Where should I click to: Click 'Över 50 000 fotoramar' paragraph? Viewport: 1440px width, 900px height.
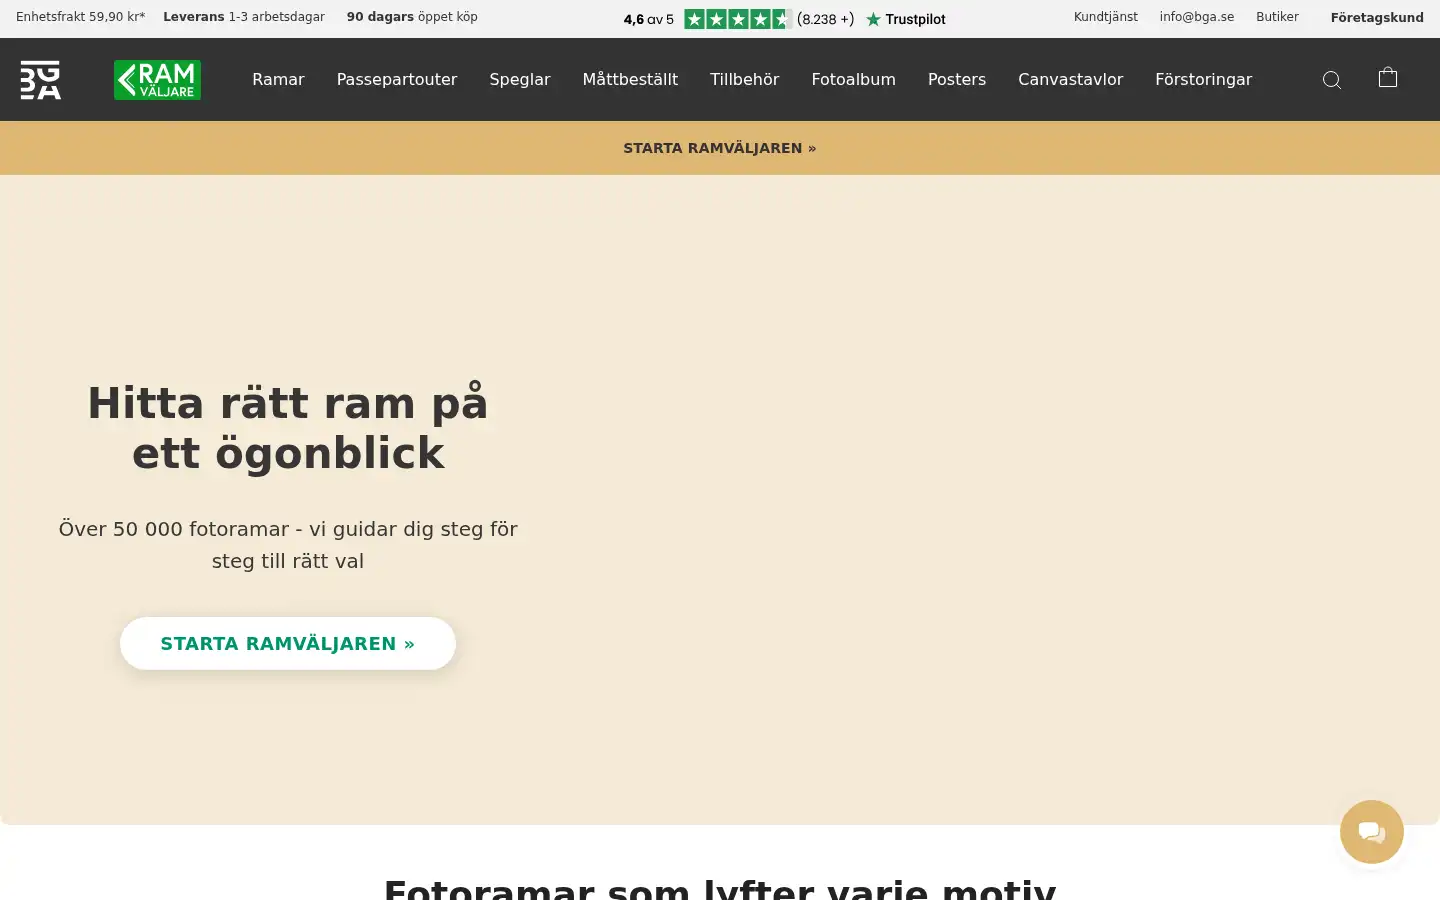(x=288, y=545)
